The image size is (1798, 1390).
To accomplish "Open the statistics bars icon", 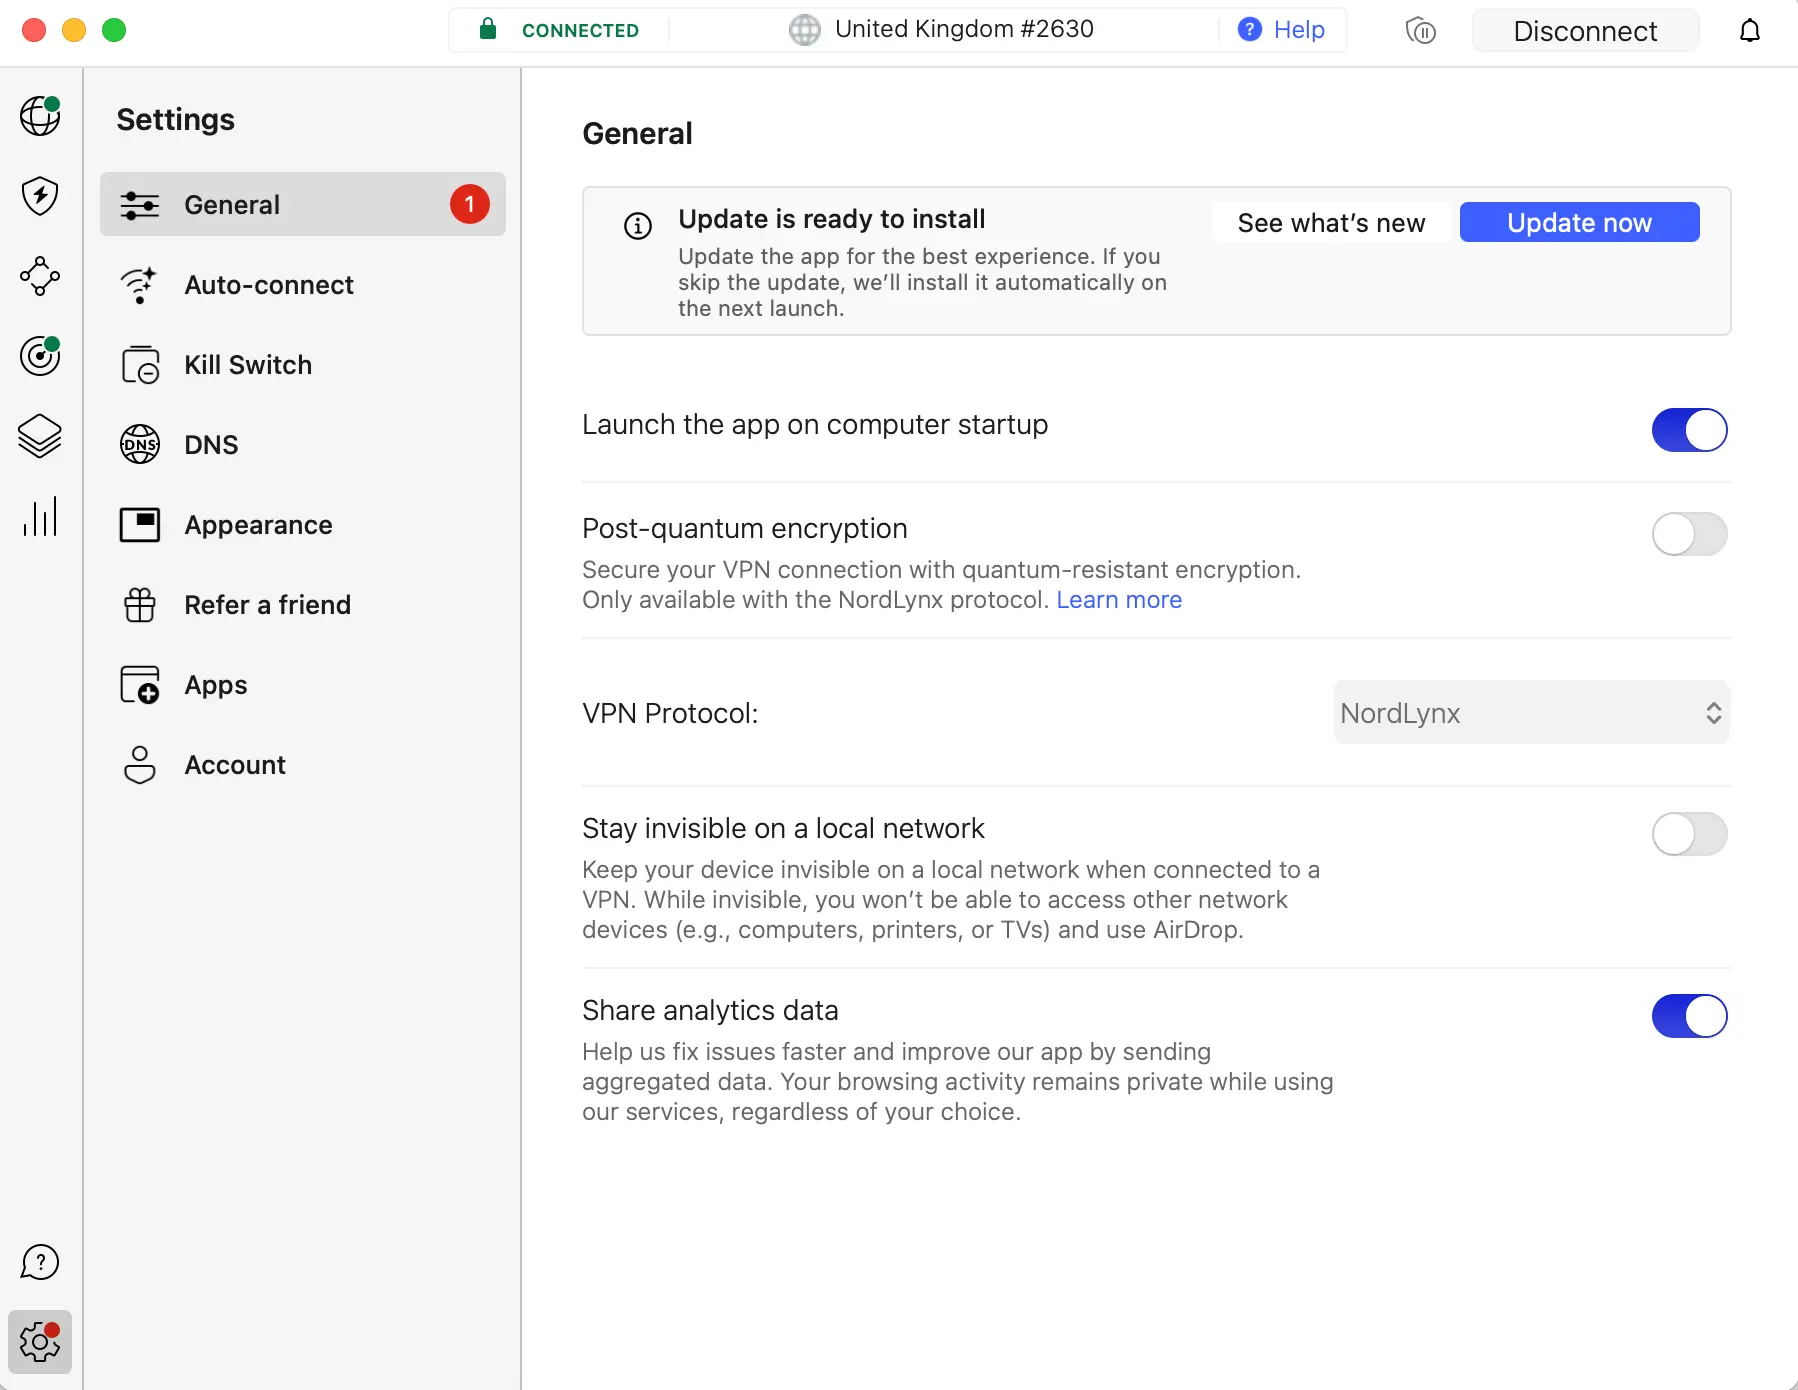I will click(x=40, y=516).
